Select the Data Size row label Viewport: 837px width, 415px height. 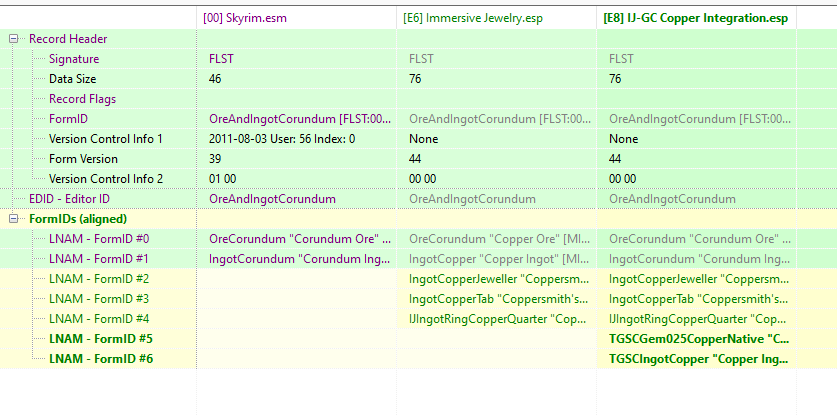coord(73,79)
